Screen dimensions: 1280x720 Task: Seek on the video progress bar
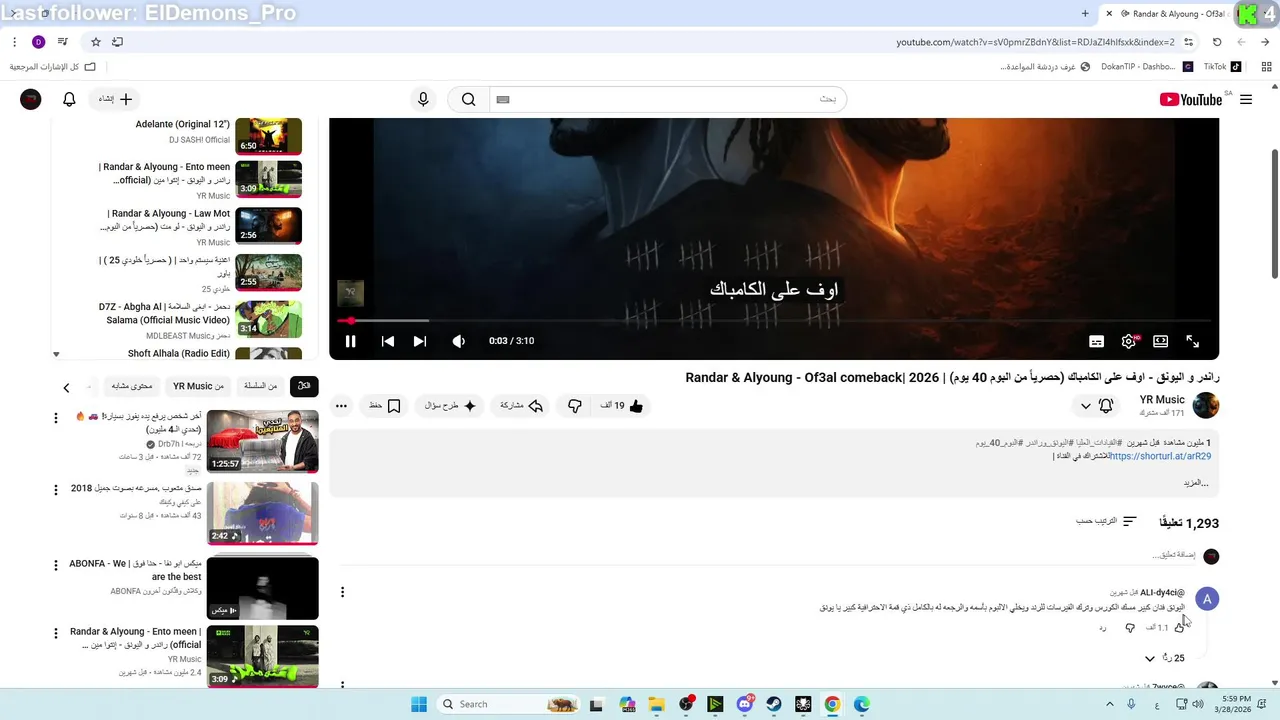(774, 321)
